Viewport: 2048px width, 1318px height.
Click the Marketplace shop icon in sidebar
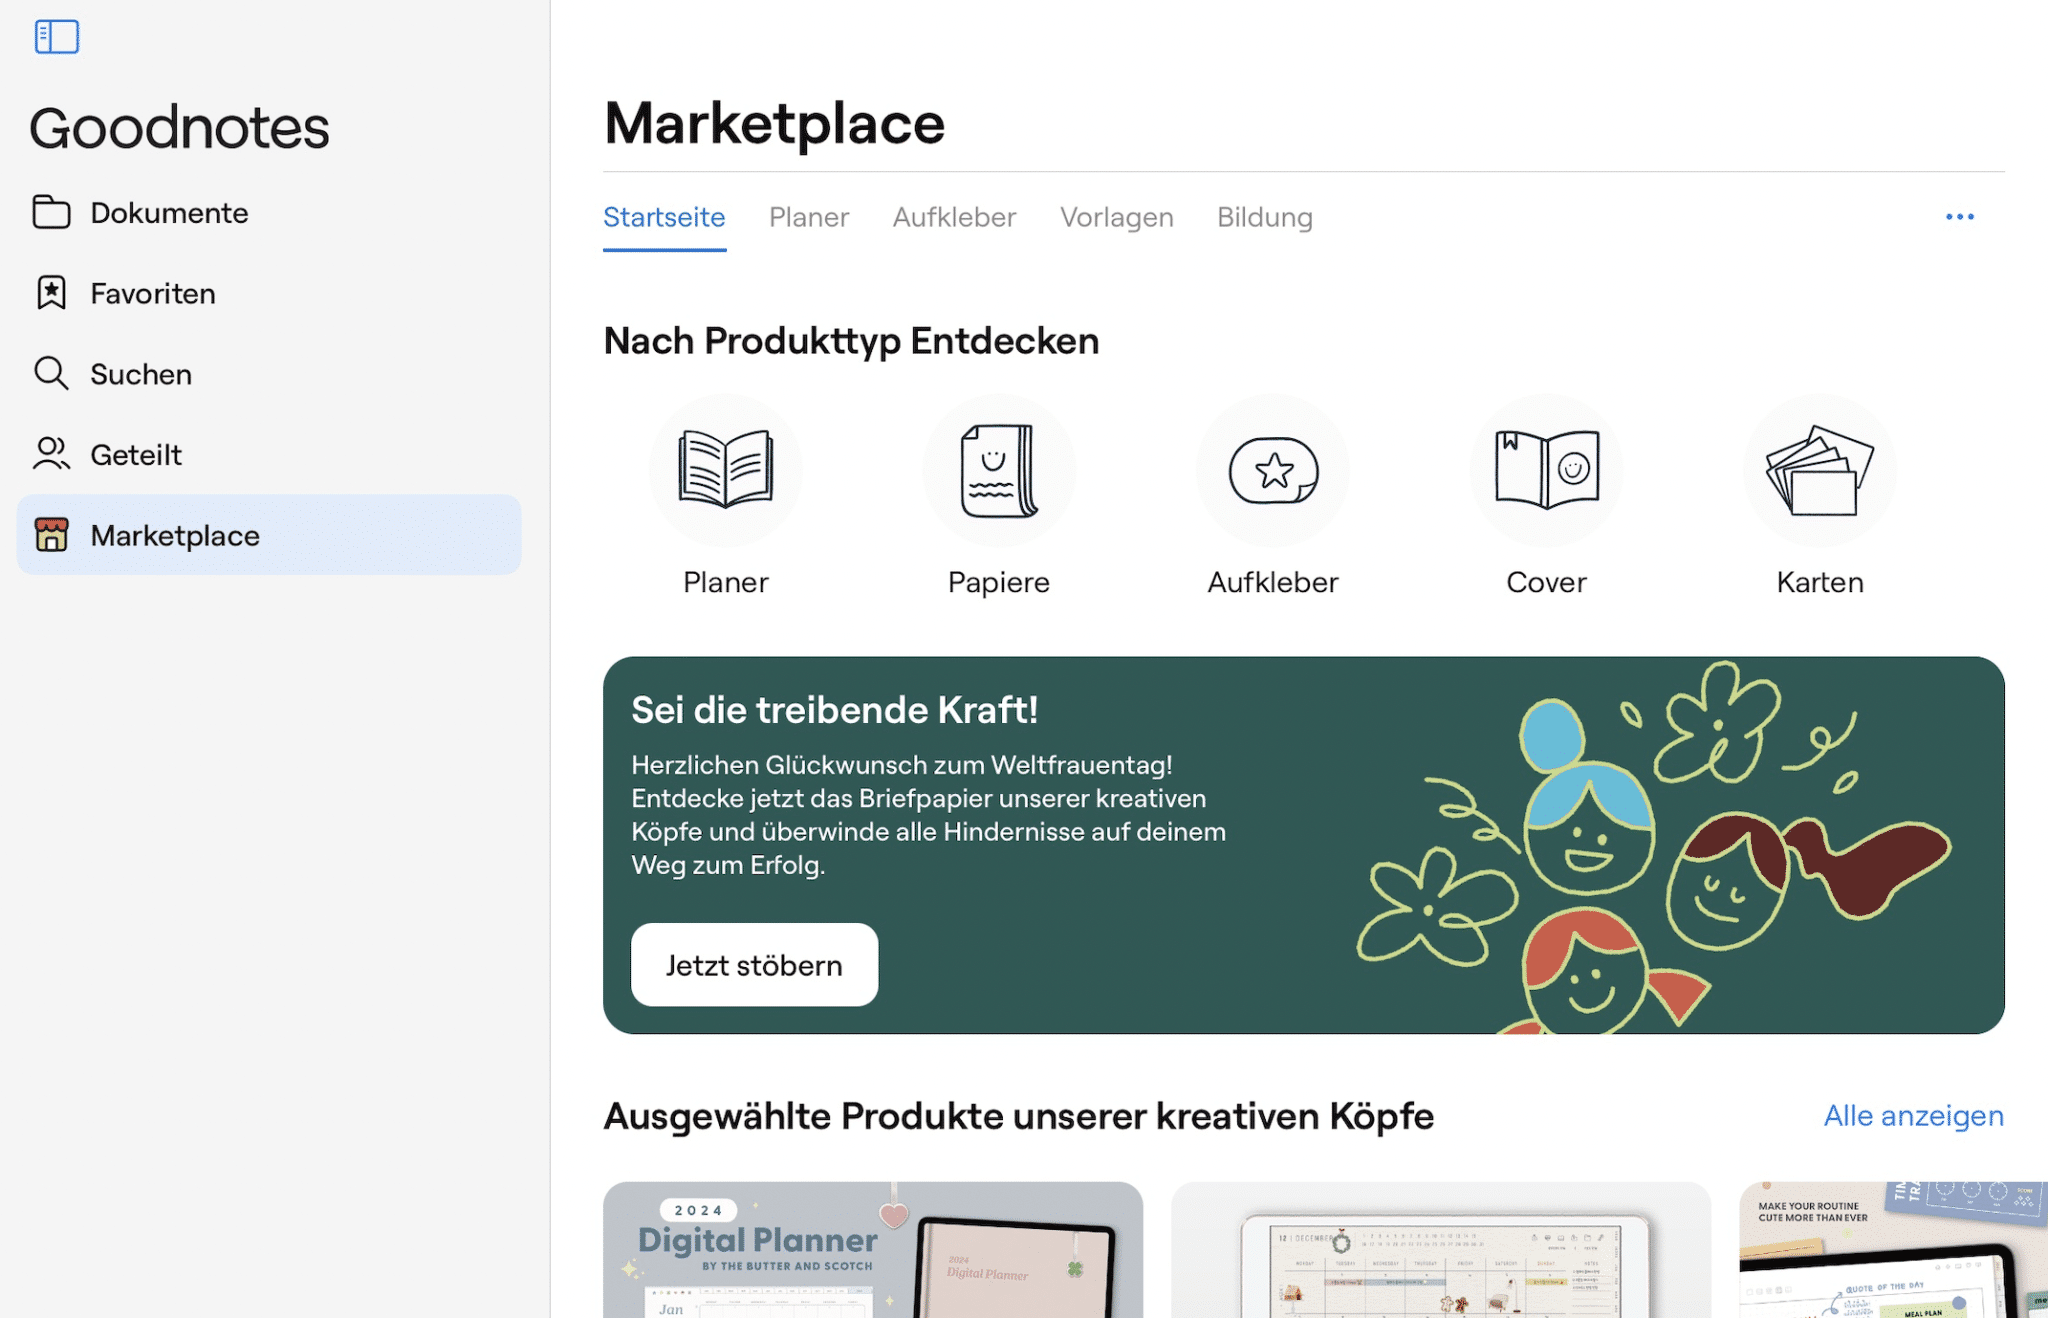click(x=51, y=534)
